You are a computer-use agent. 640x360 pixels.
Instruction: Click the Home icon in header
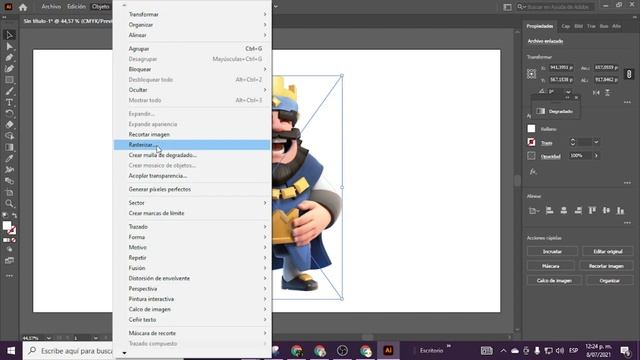point(23,7)
